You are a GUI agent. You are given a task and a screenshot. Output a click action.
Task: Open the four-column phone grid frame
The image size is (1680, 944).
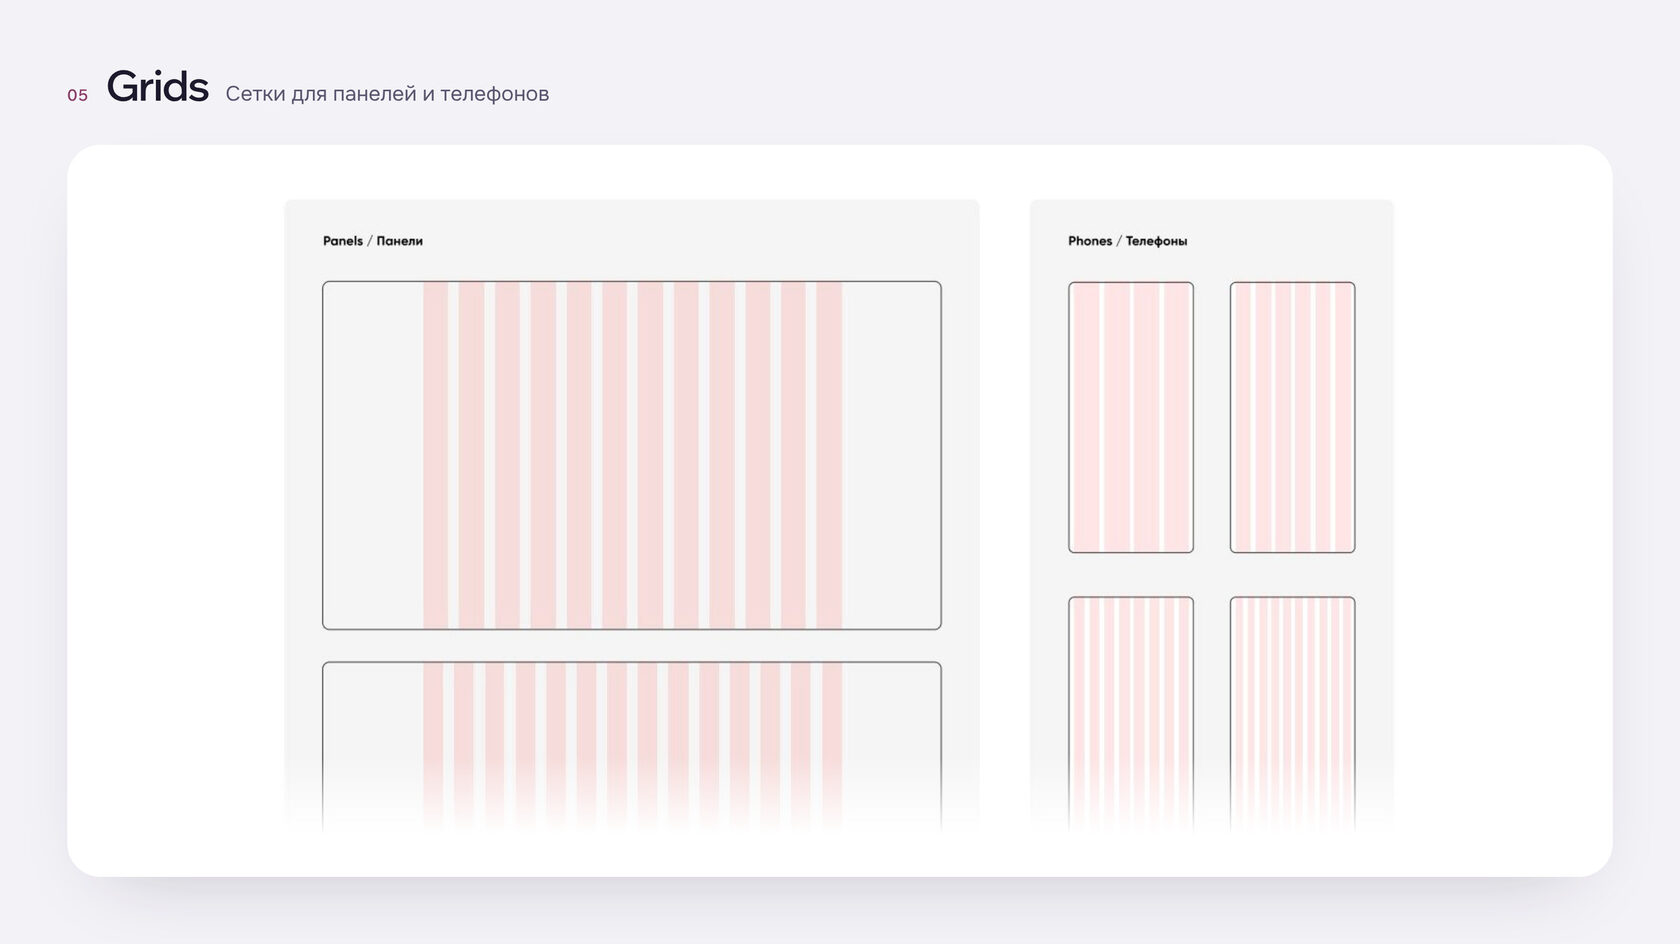pos(1131,417)
